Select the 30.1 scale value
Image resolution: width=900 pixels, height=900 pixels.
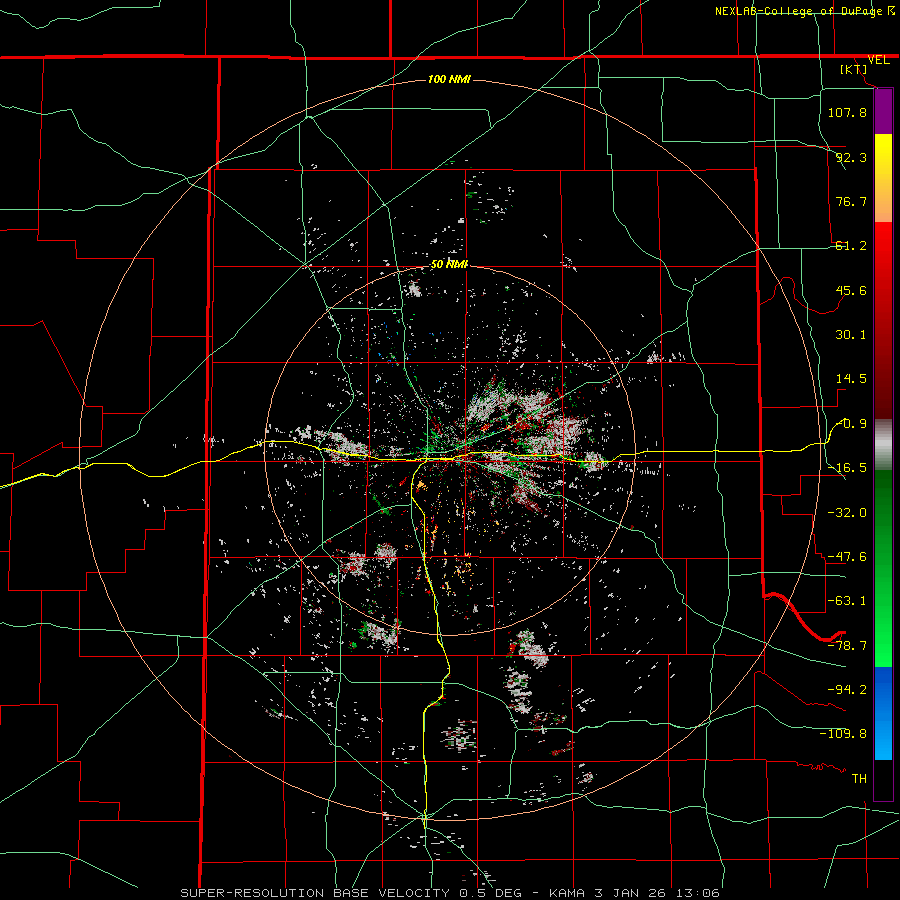851,335
